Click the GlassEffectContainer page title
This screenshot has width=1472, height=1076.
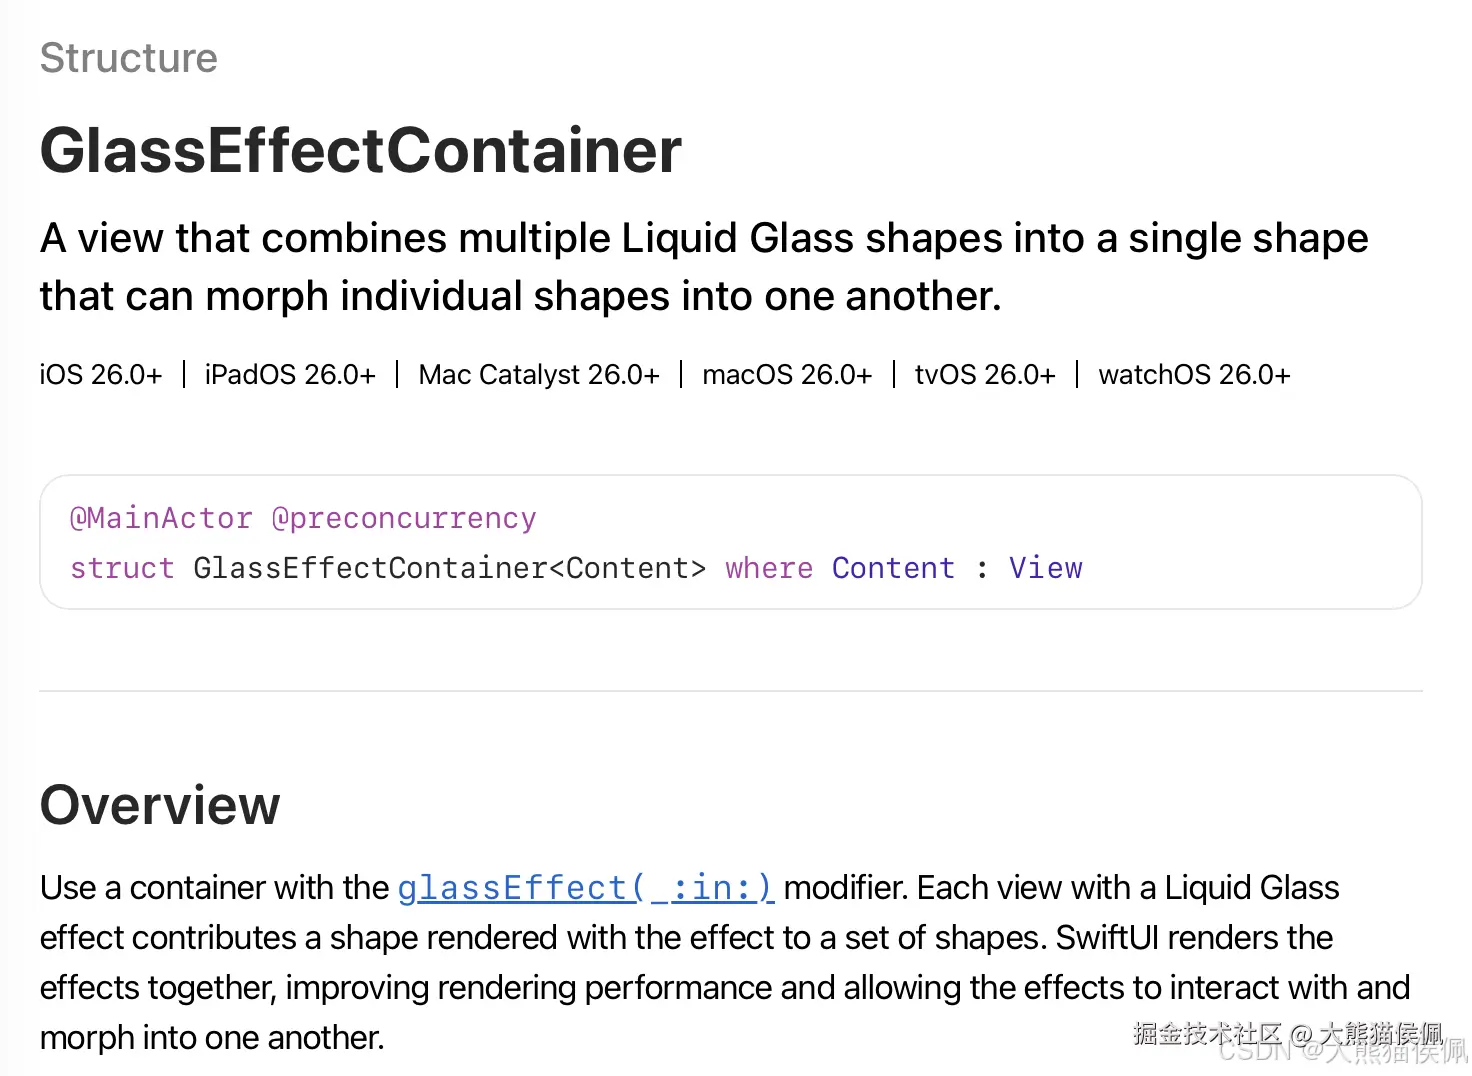(360, 151)
